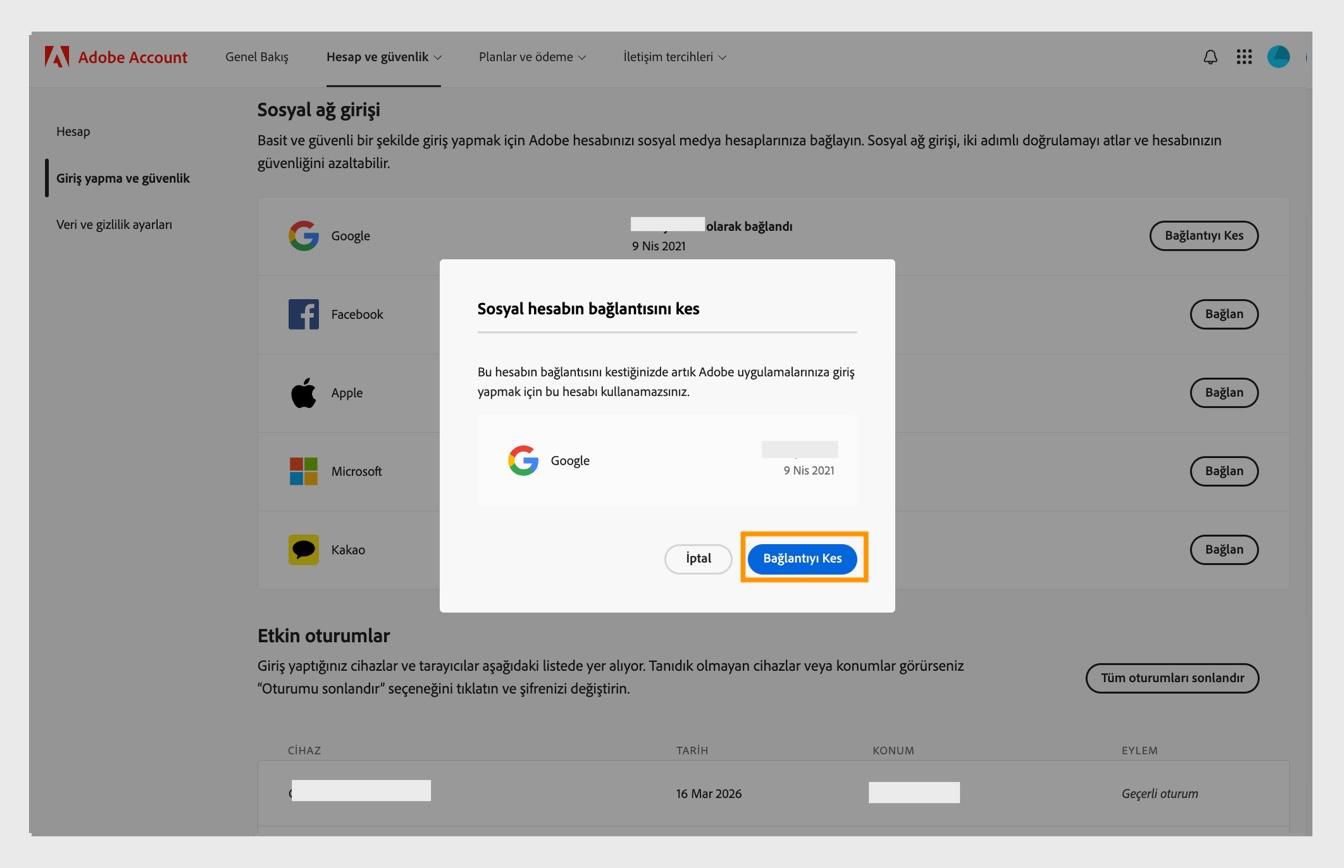Screen dimensions: 1344x868
Task: Expand the Hesap ve güvenlik dropdown
Action: 383,57
